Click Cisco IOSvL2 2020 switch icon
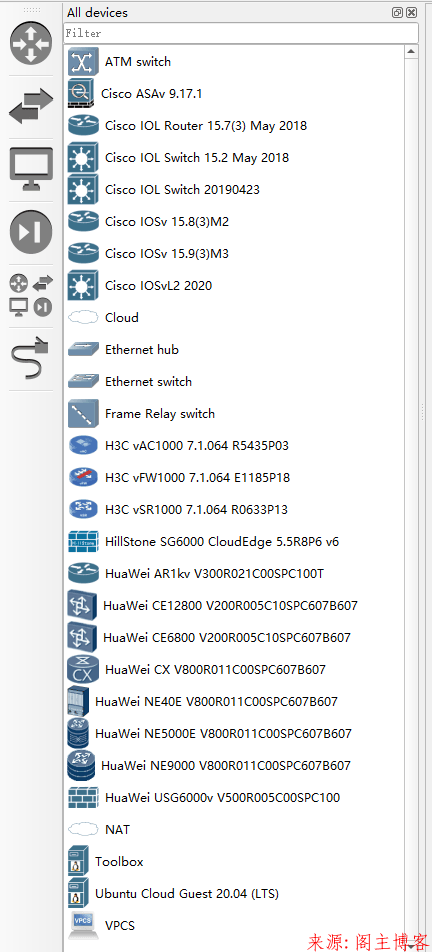The width and height of the screenshot is (432, 952). pos(83,286)
